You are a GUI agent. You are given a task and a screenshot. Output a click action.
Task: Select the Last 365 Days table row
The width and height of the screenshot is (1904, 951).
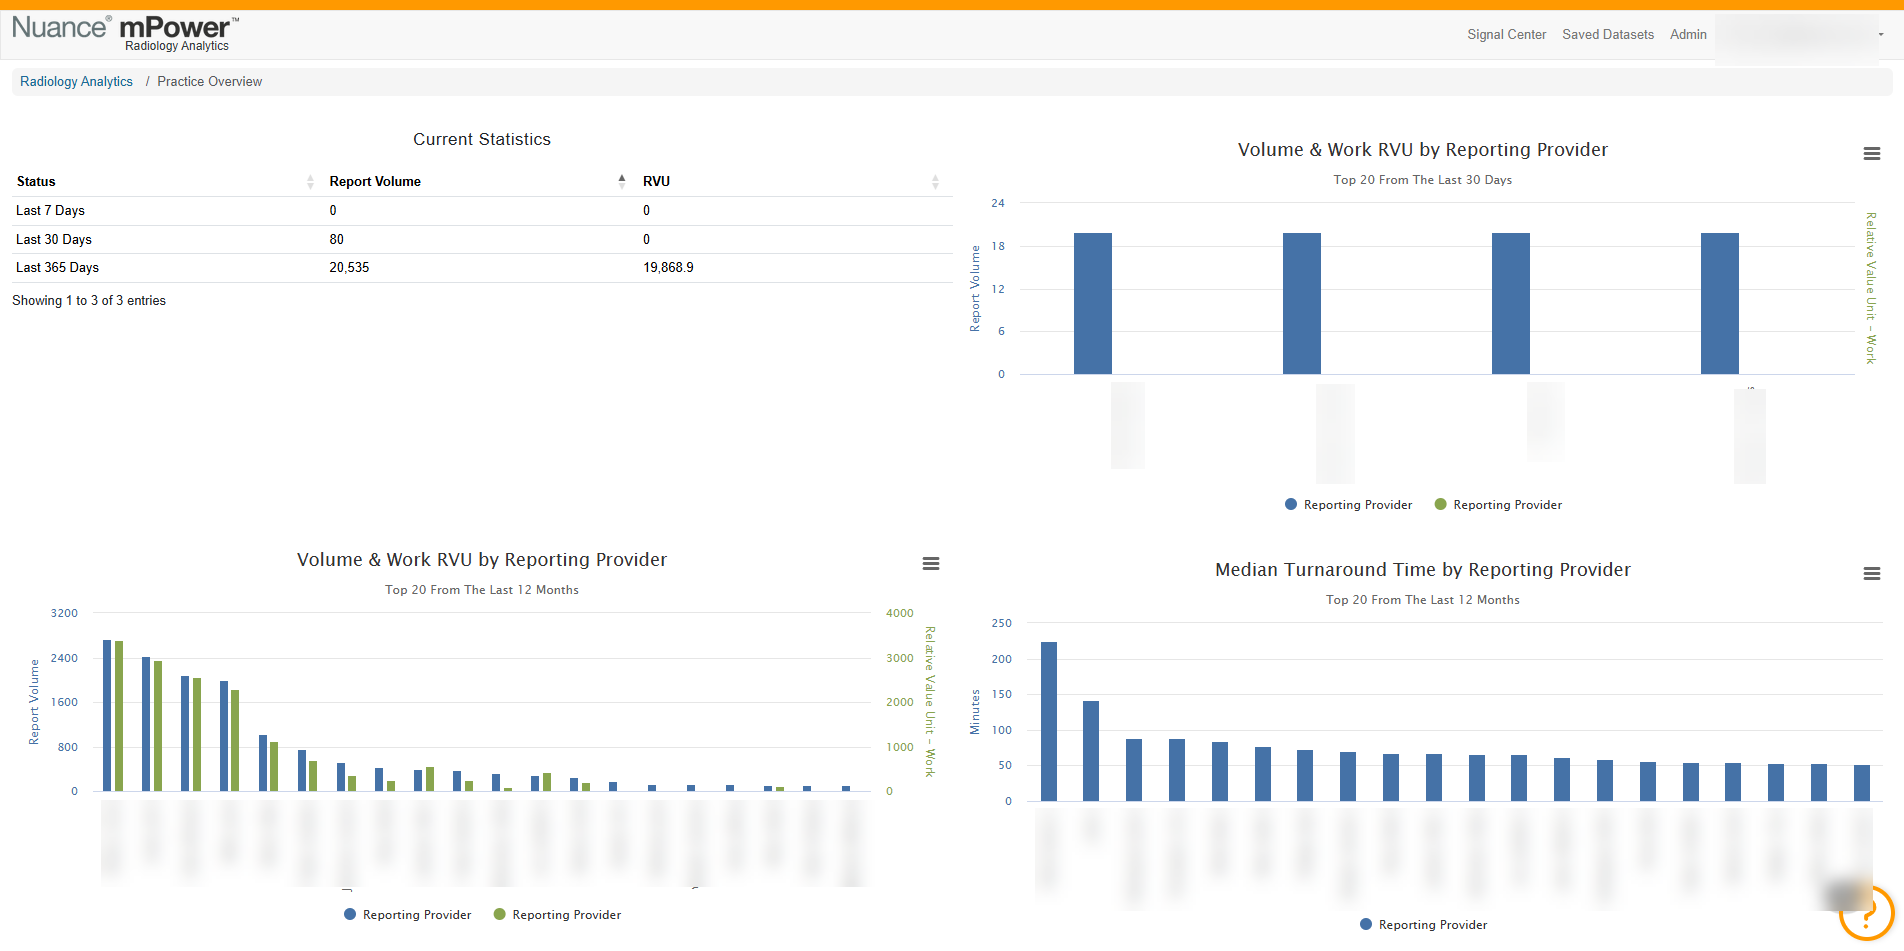coord(482,268)
